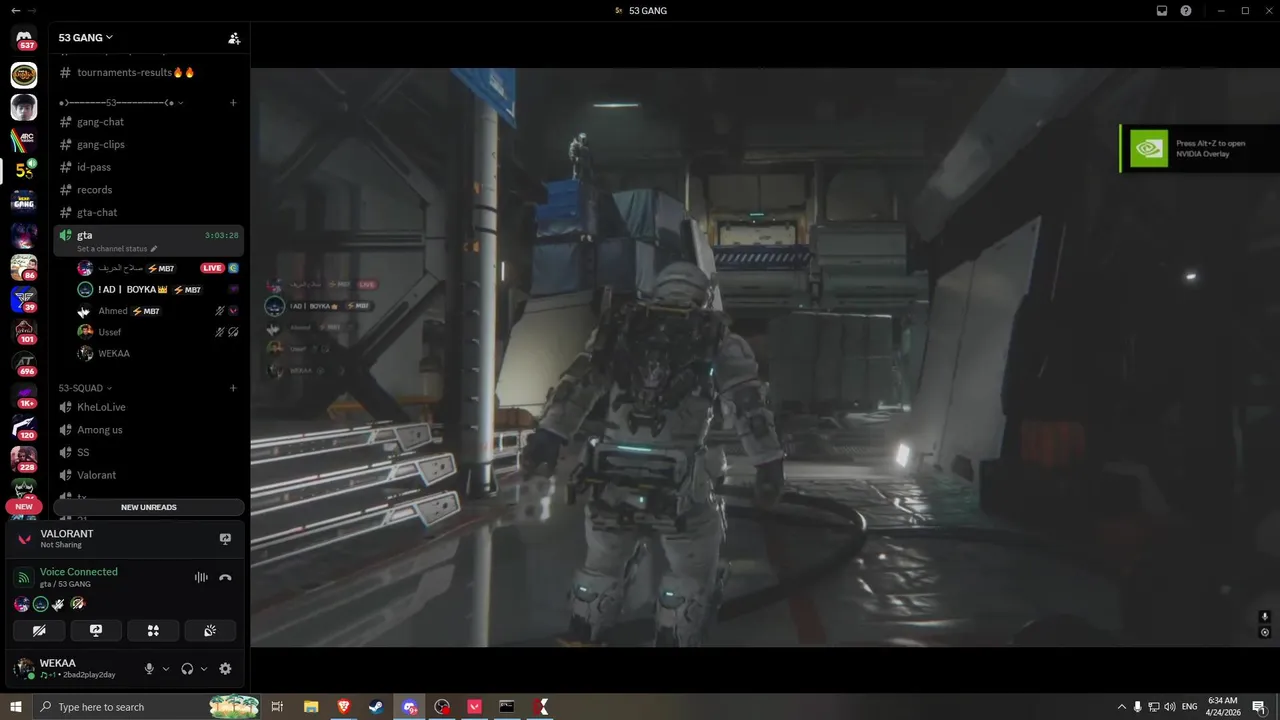The width and height of the screenshot is (1280, 720).
Task: Open the gta-chat channel
Action: point(148,212)
